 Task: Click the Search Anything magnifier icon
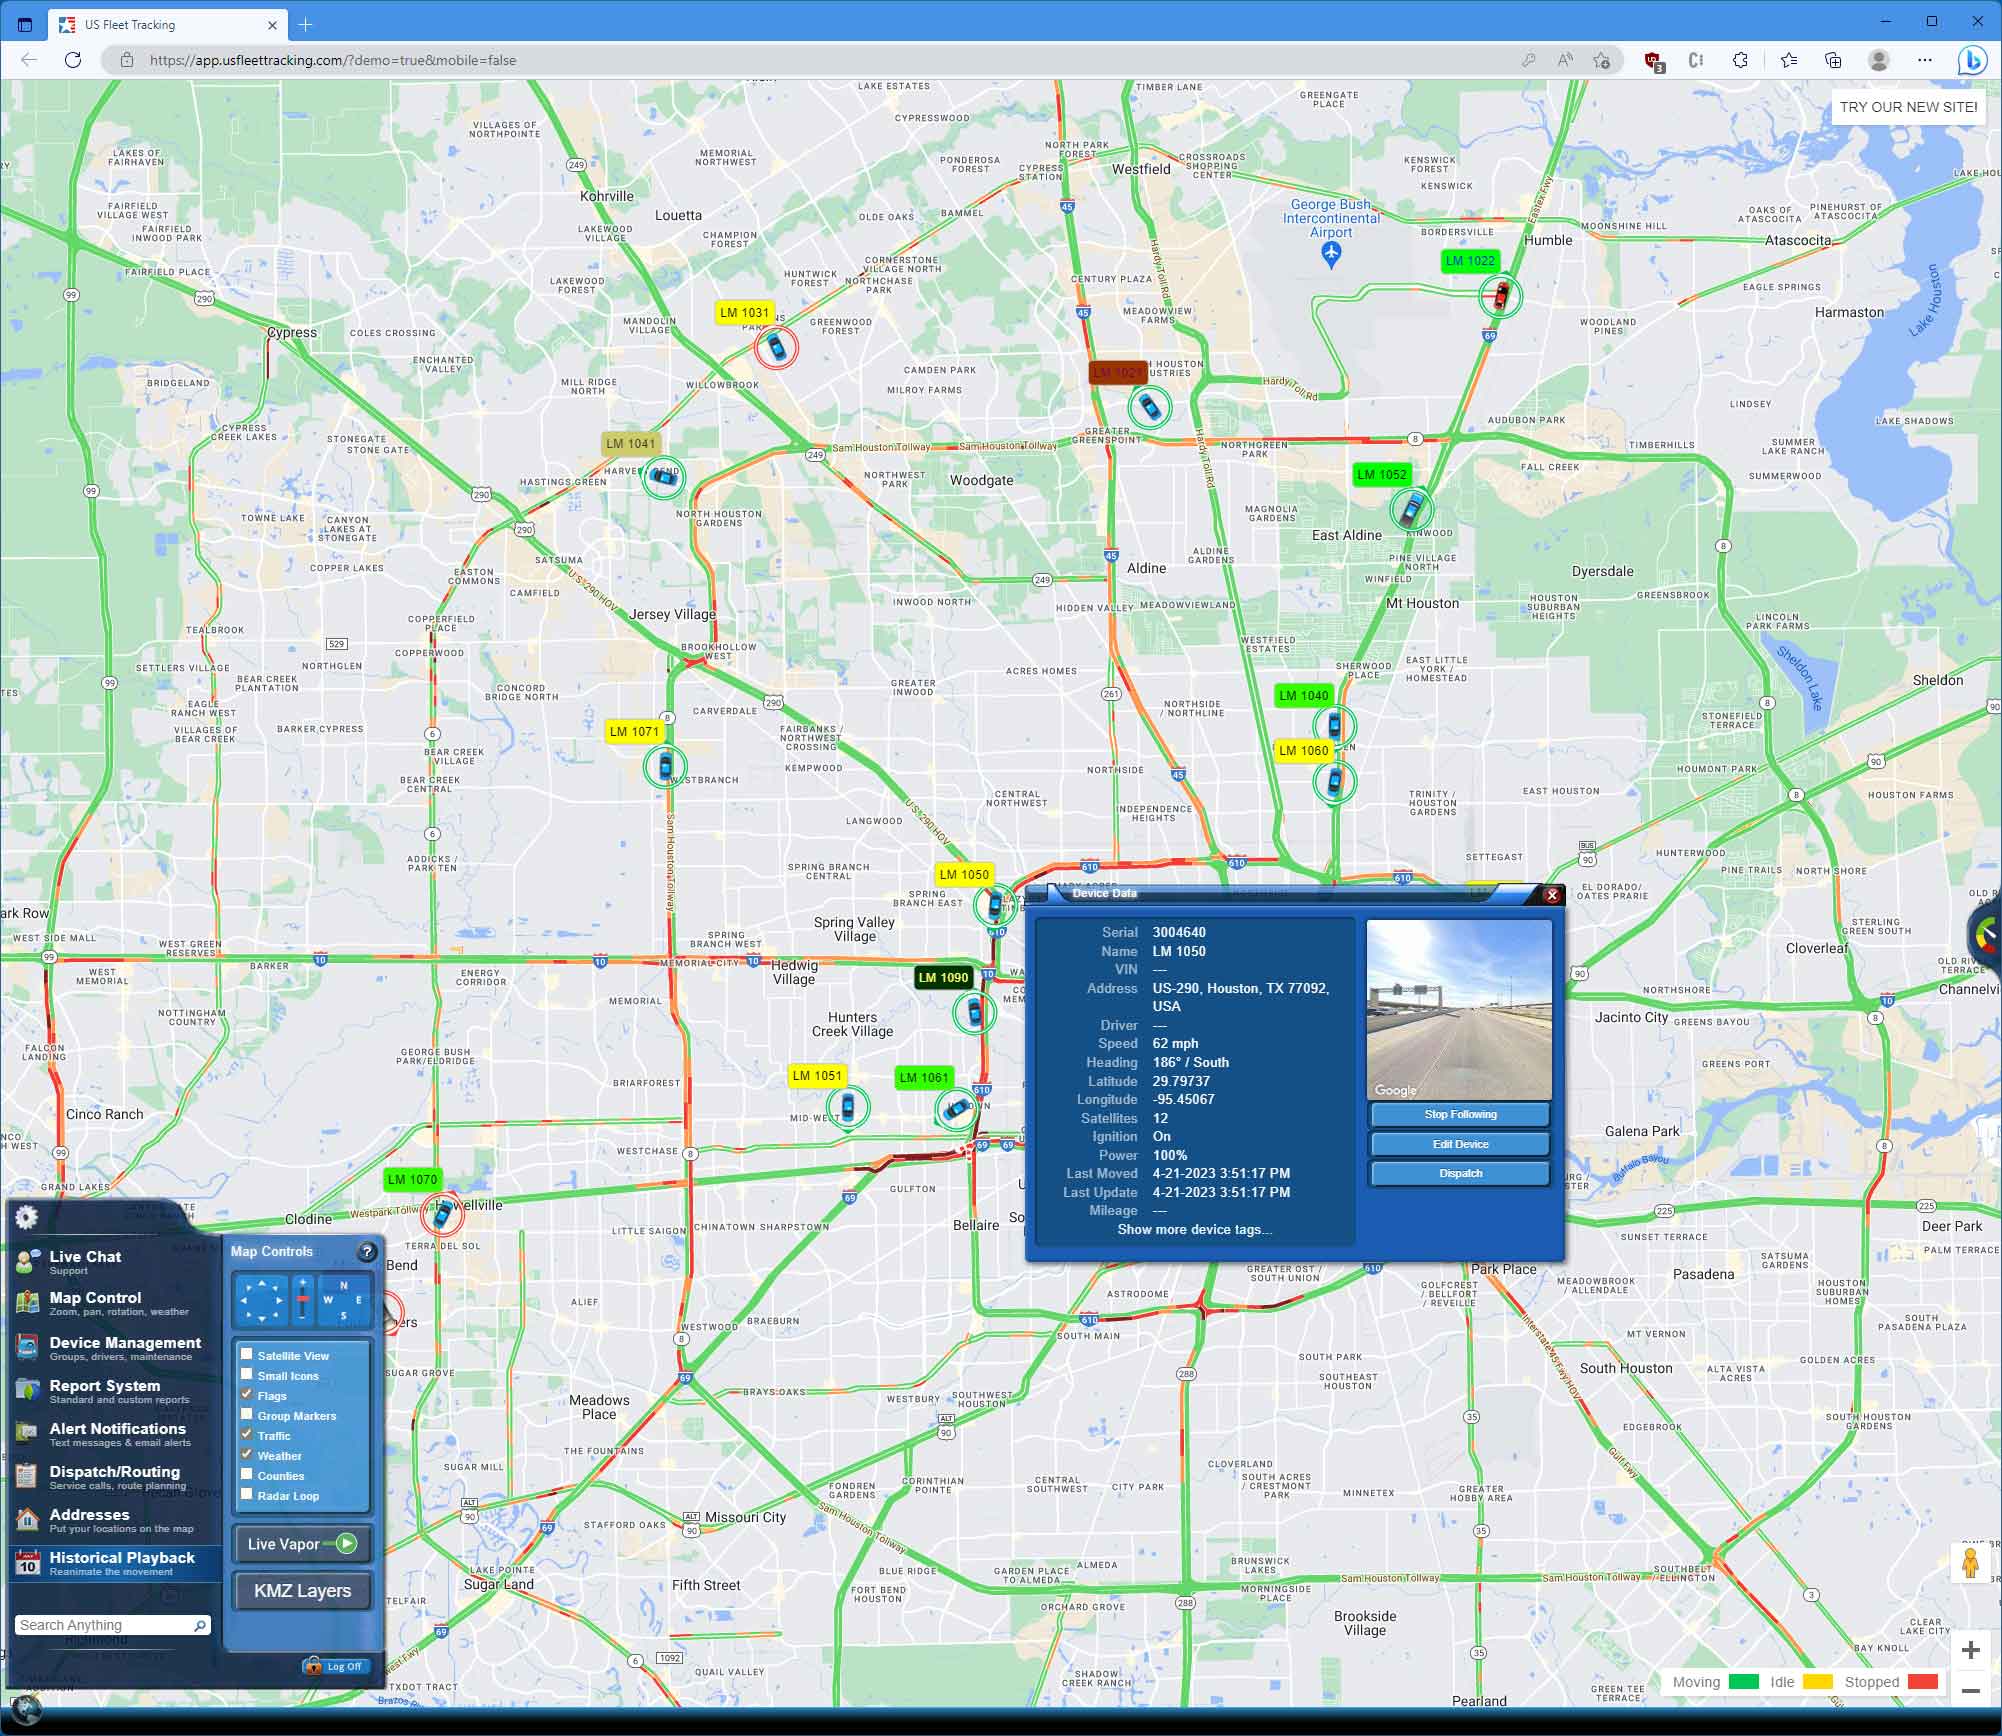tap(200, 1625)
